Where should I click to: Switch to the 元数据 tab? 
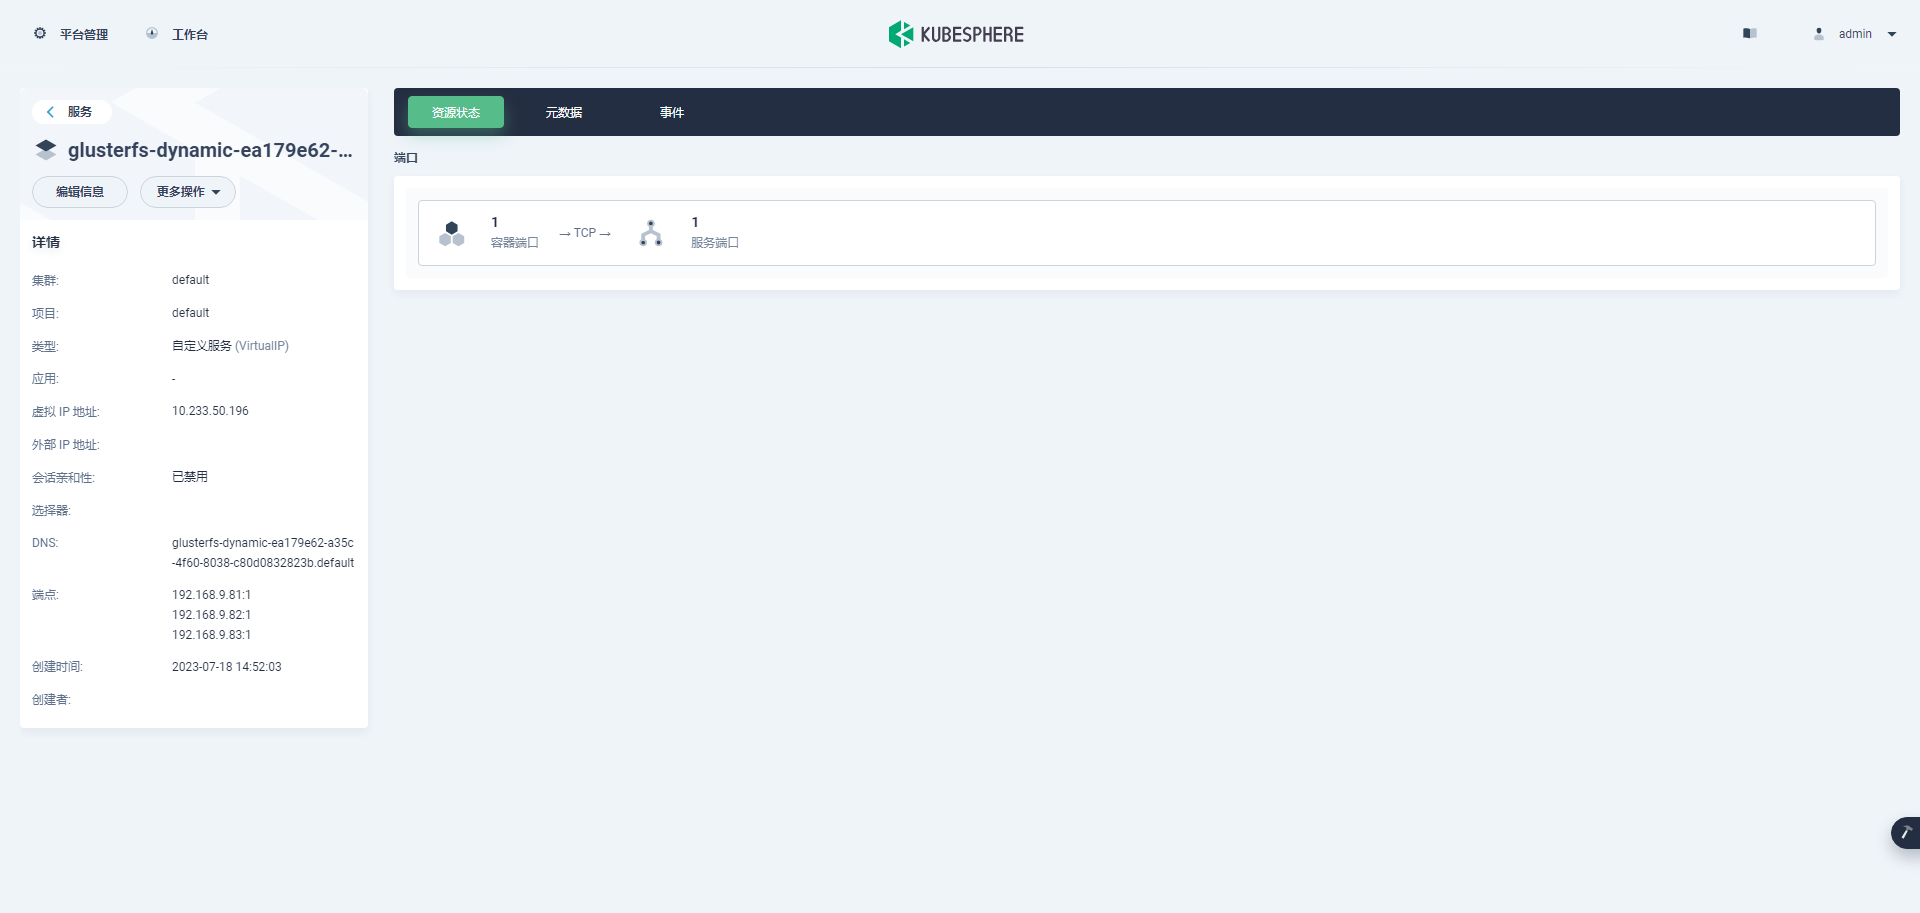coord(564,112)
